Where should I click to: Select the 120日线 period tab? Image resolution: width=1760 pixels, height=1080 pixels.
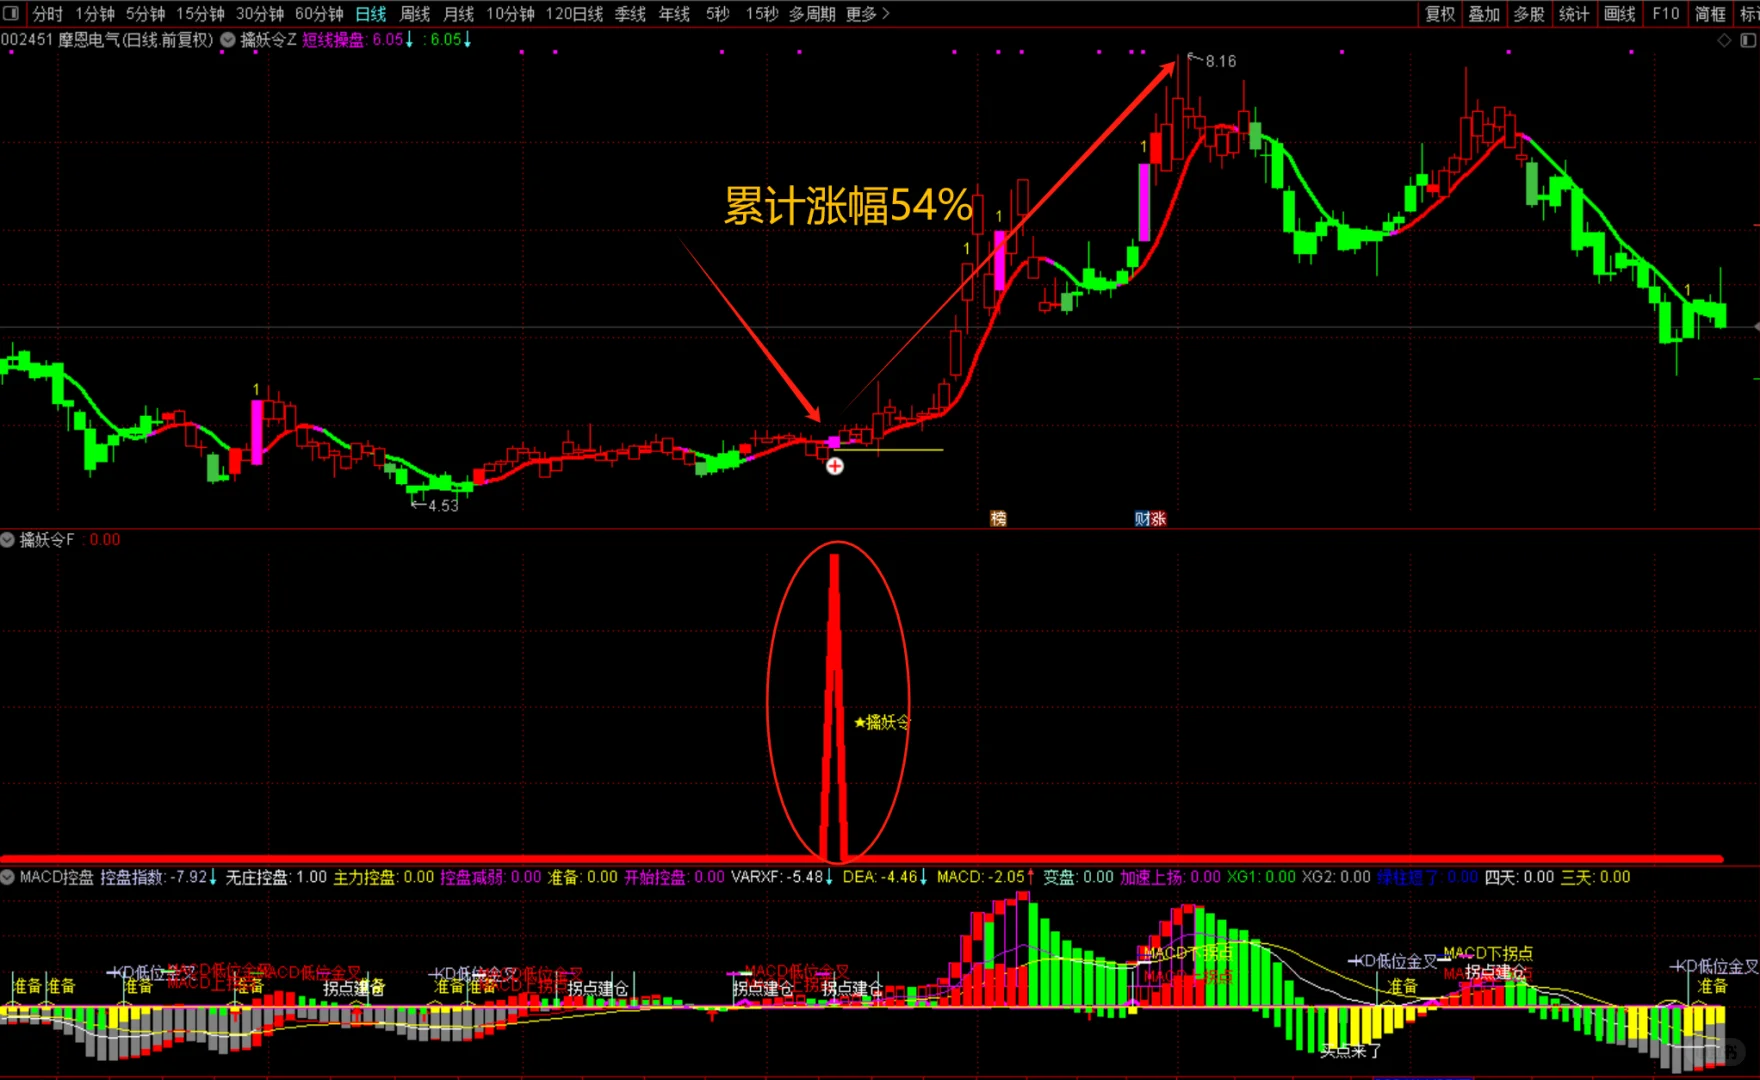coord(574,14)
